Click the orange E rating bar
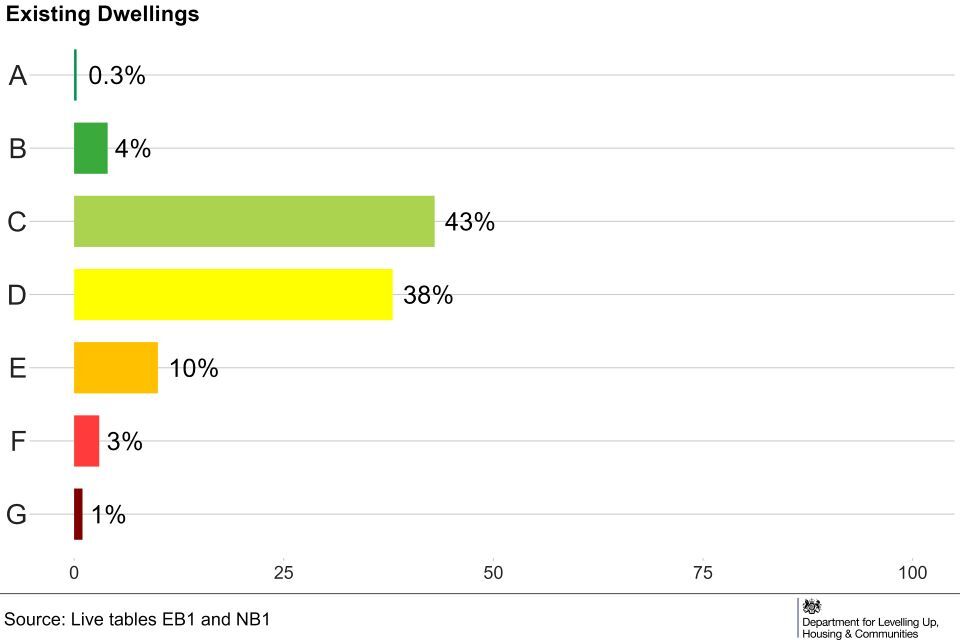Screen dimensions: 960x640 pyautogui.click(x=116, y=367)
